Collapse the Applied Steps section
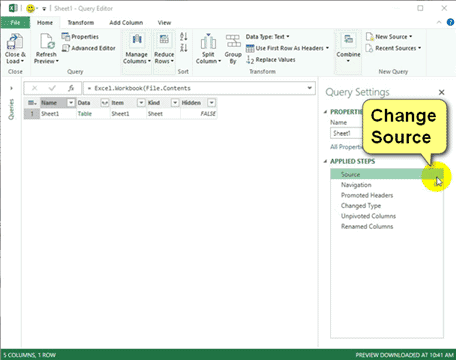456x360 pixels. click(x=325, y=161)
